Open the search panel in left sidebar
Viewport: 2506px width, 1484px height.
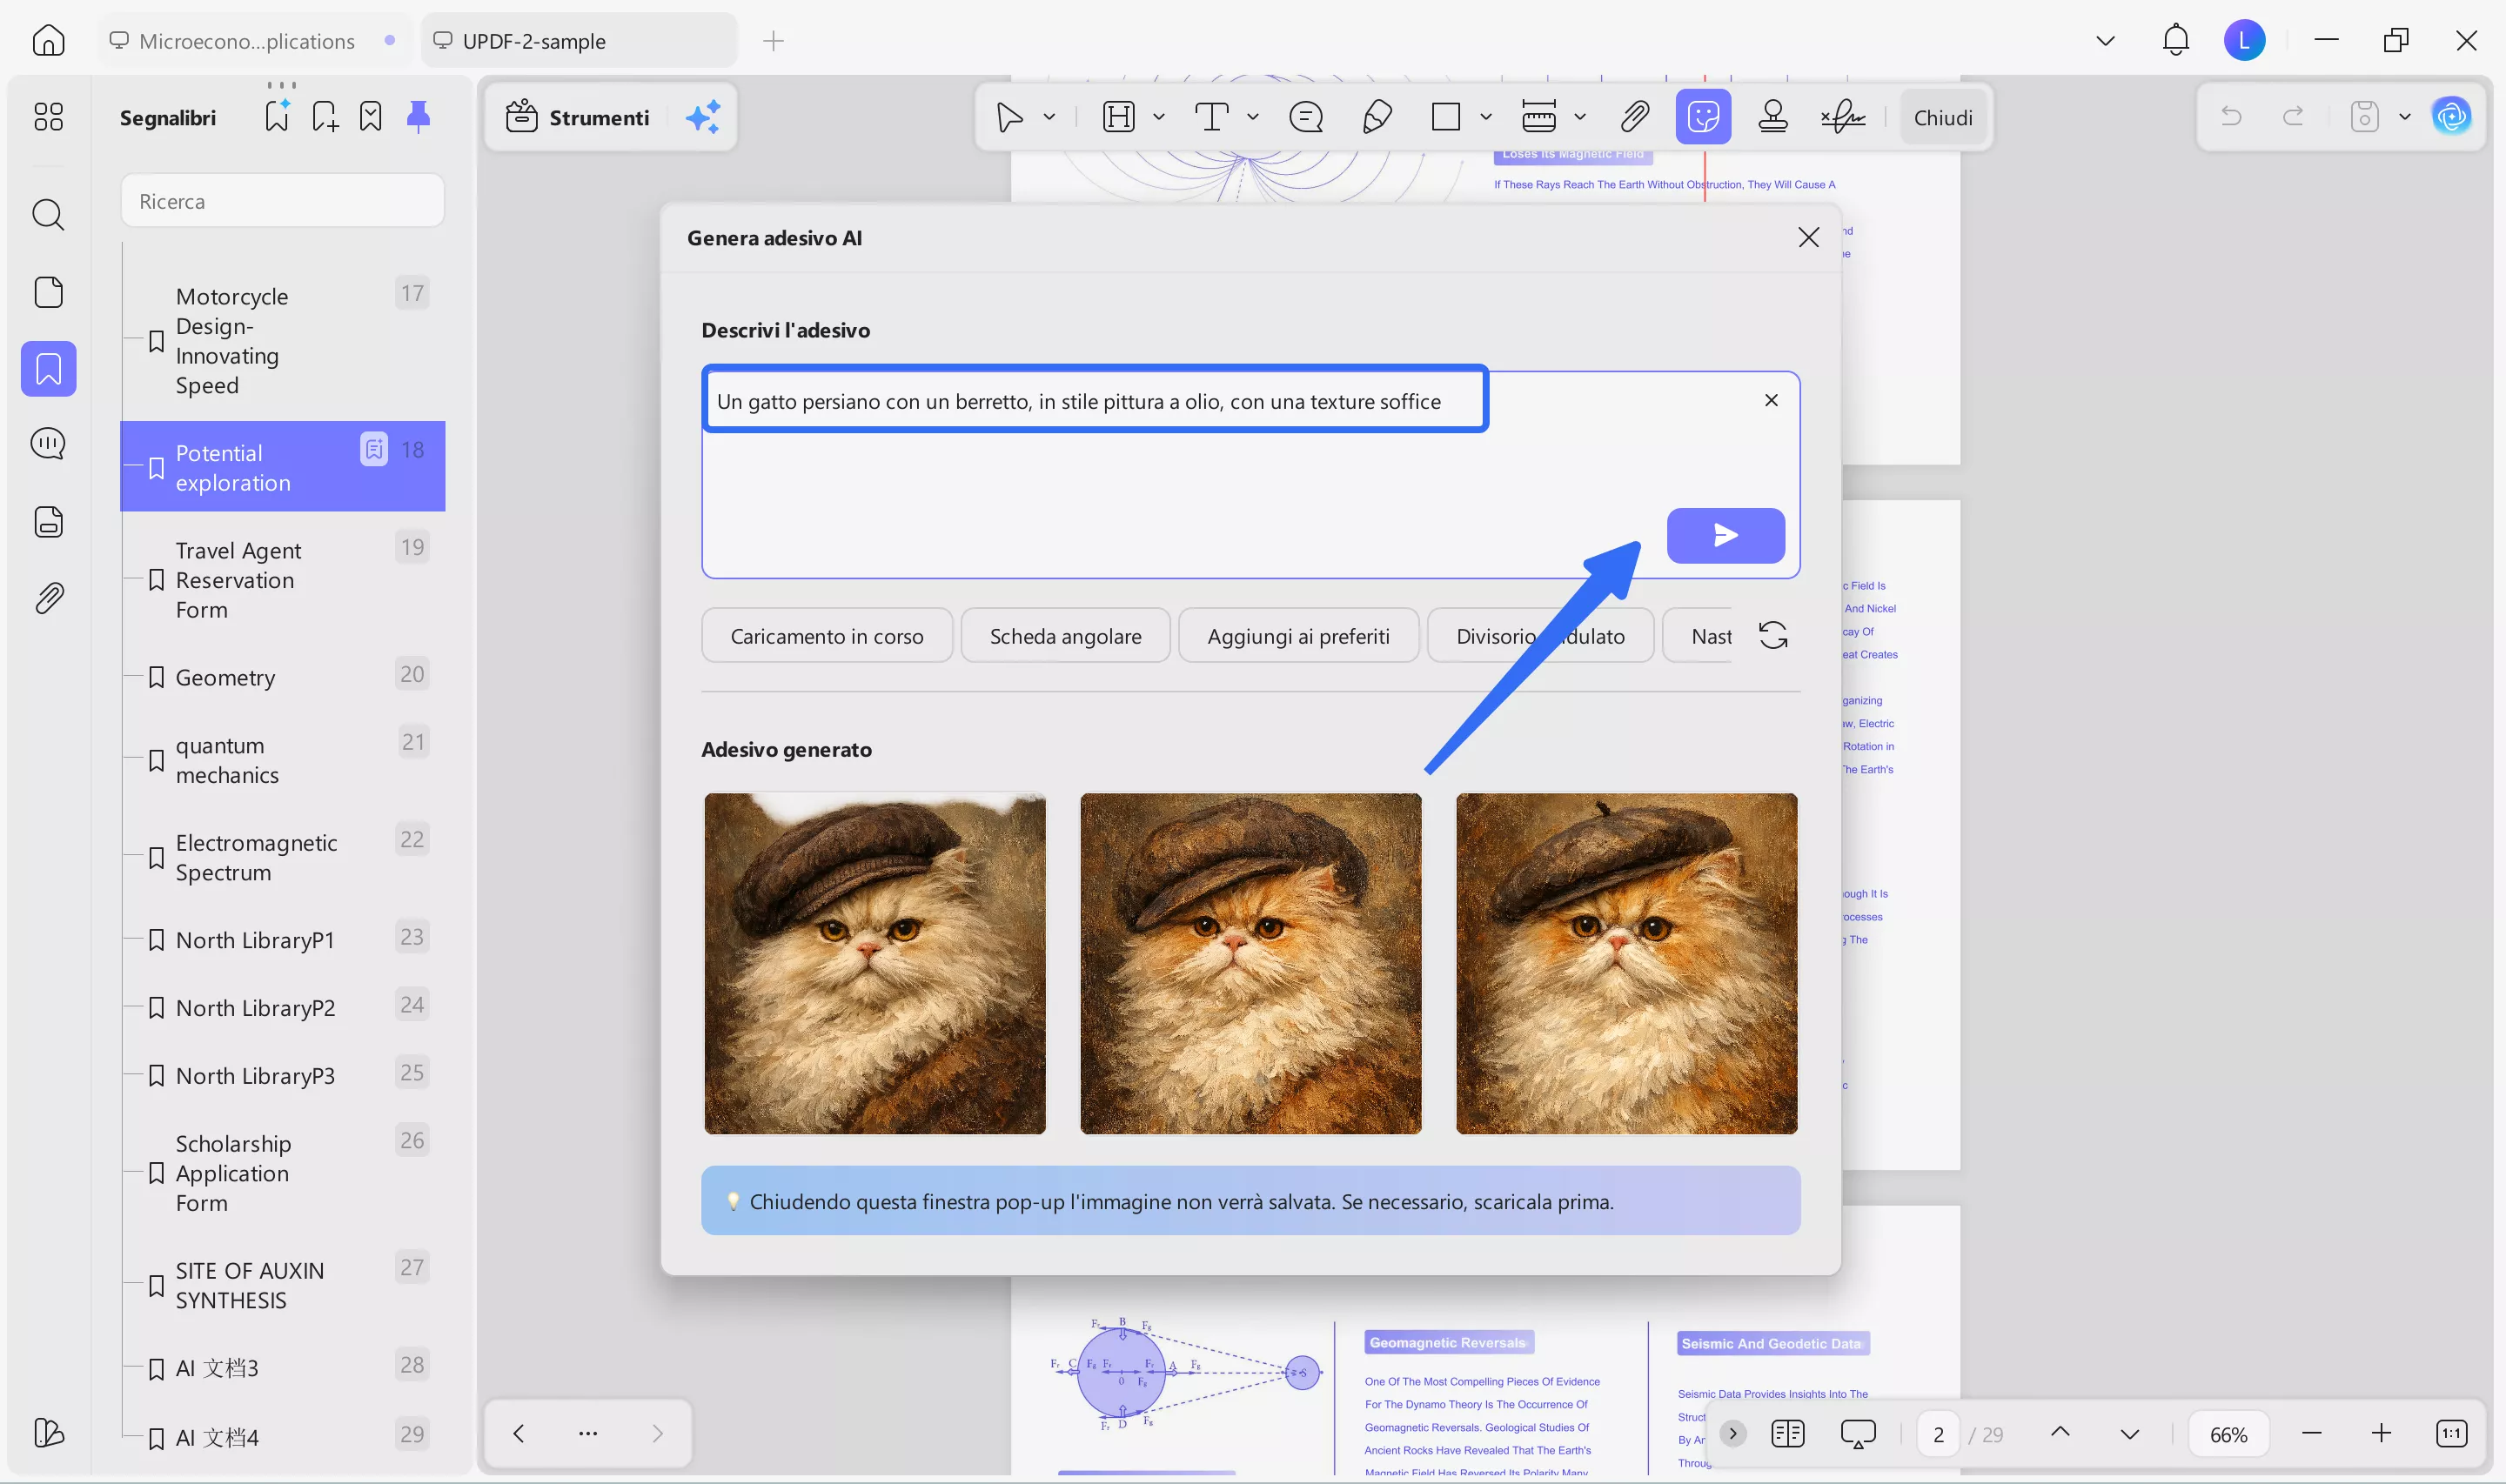[48, 214]
